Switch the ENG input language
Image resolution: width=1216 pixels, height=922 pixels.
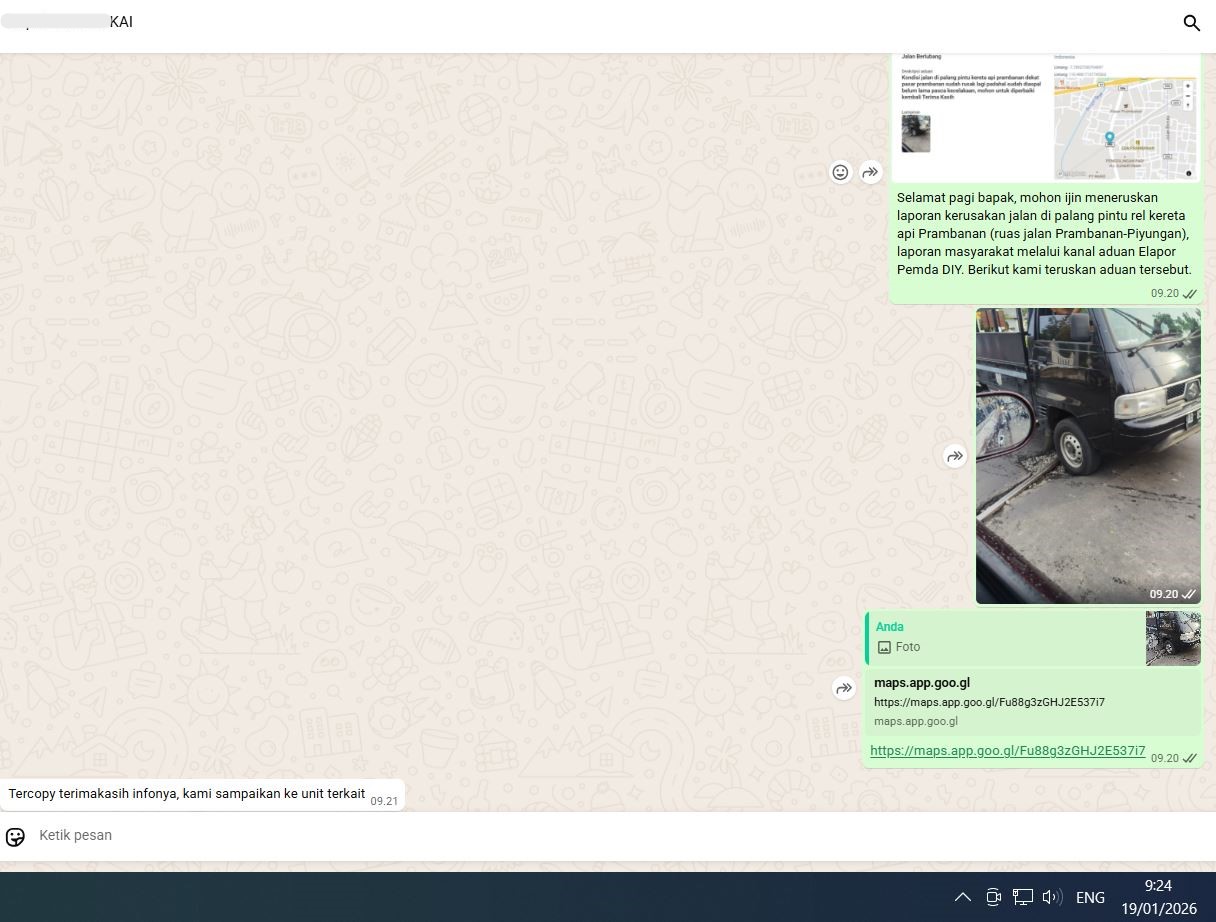tap(1090, 897)
